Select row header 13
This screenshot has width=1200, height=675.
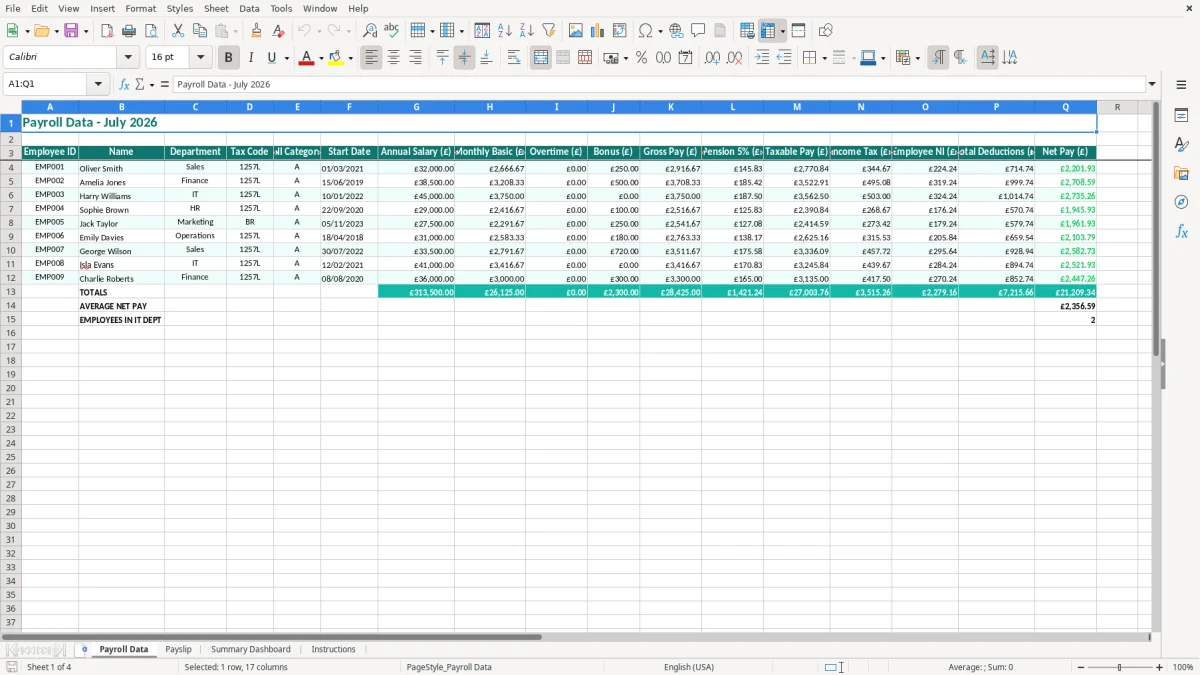tap(11, 292)
